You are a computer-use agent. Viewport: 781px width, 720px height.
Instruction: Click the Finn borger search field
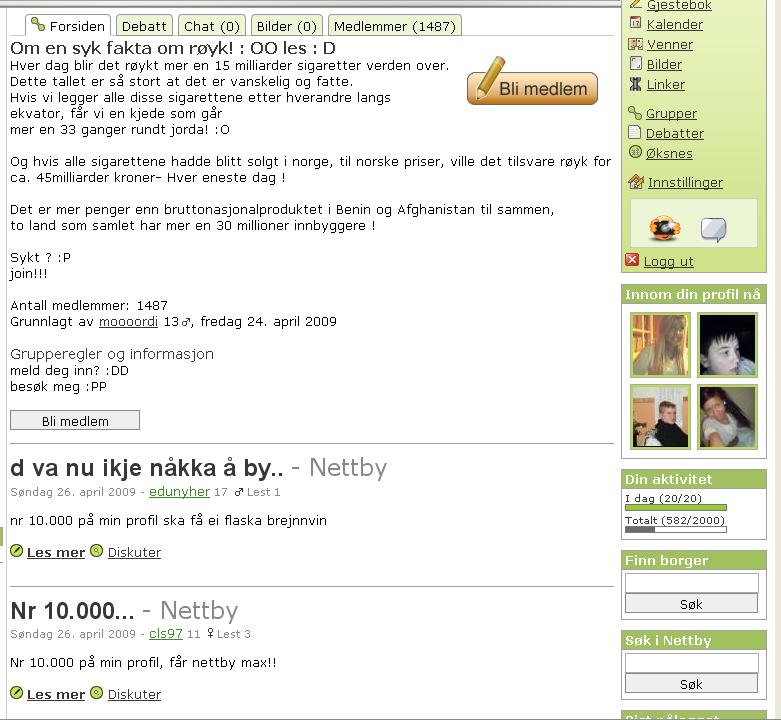[x=691, y=583]
